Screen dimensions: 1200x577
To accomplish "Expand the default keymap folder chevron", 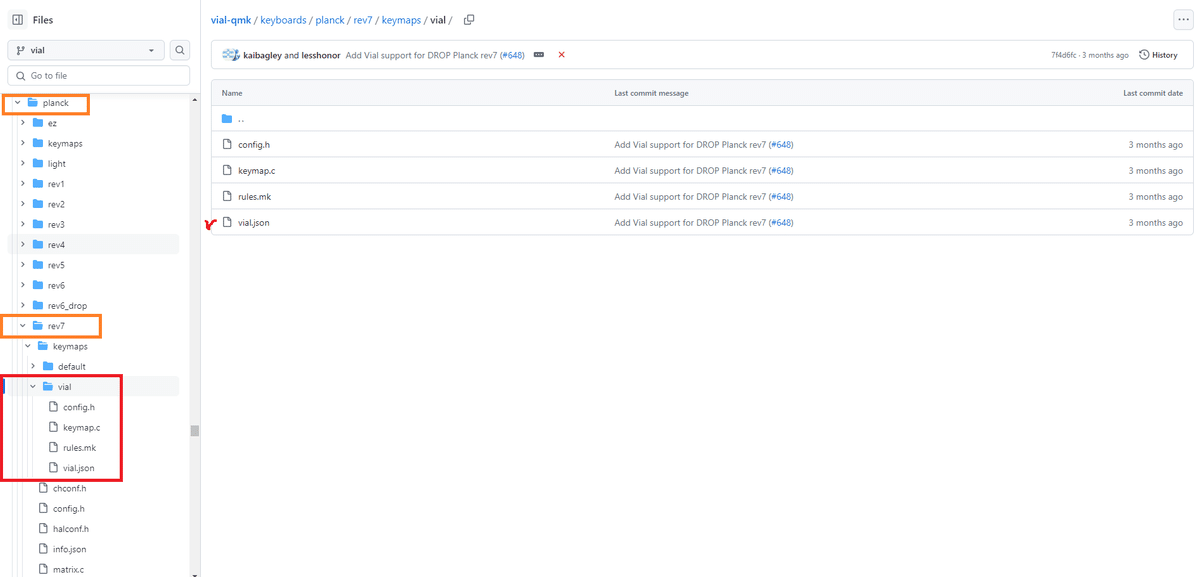I will click(x=33, y=366).
